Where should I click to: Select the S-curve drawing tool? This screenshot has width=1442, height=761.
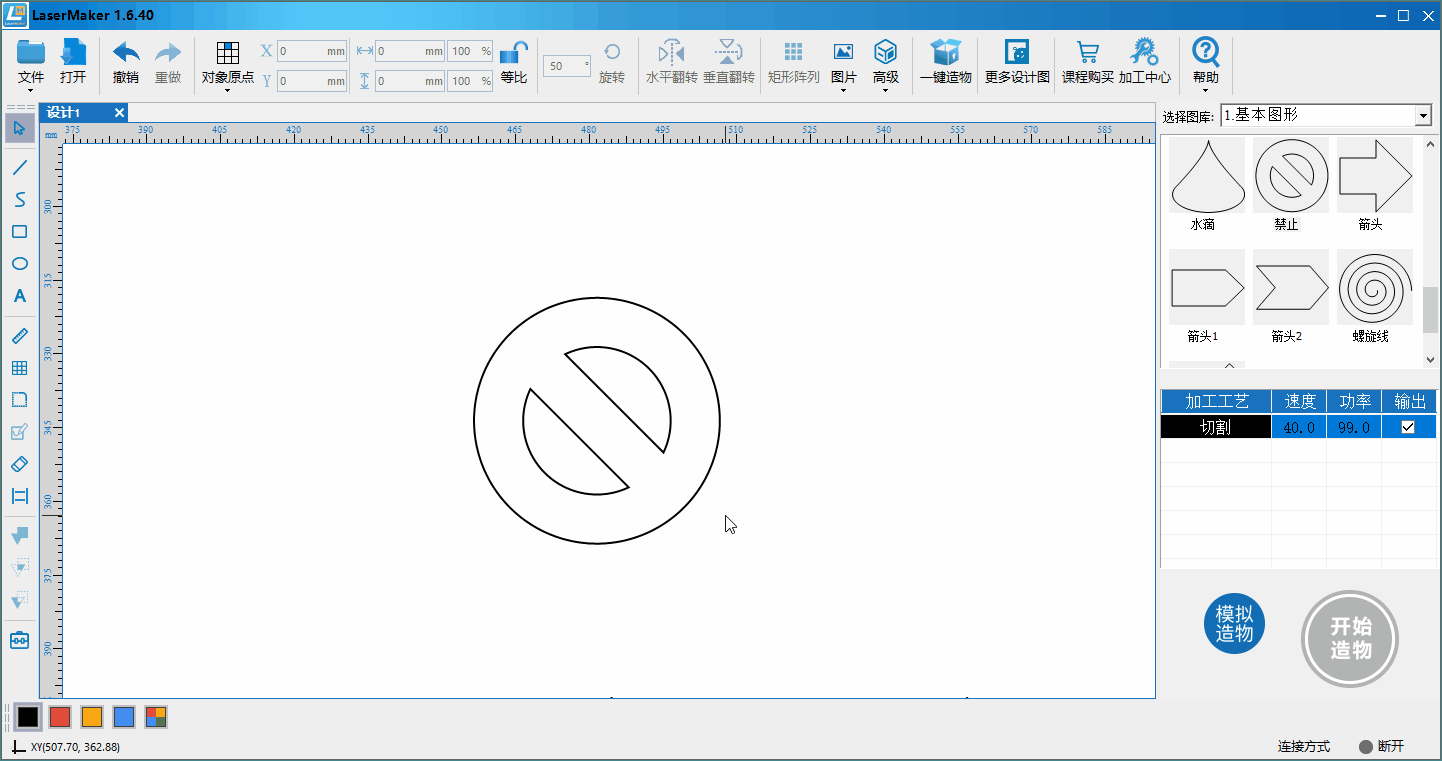[20, 200]
